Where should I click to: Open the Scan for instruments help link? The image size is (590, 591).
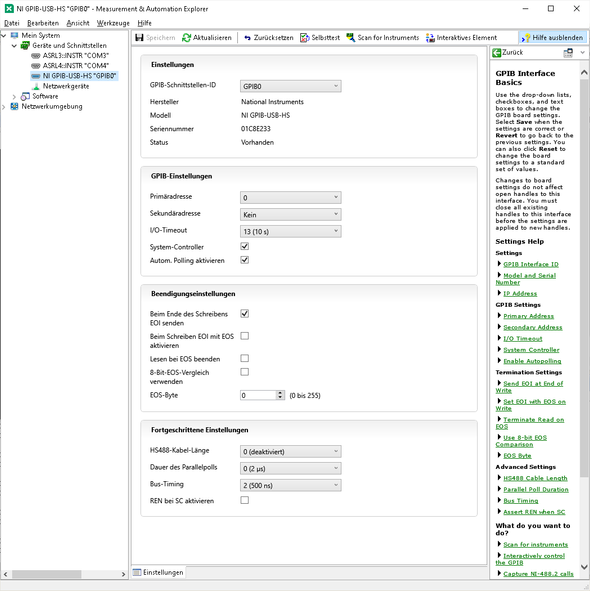535,545
